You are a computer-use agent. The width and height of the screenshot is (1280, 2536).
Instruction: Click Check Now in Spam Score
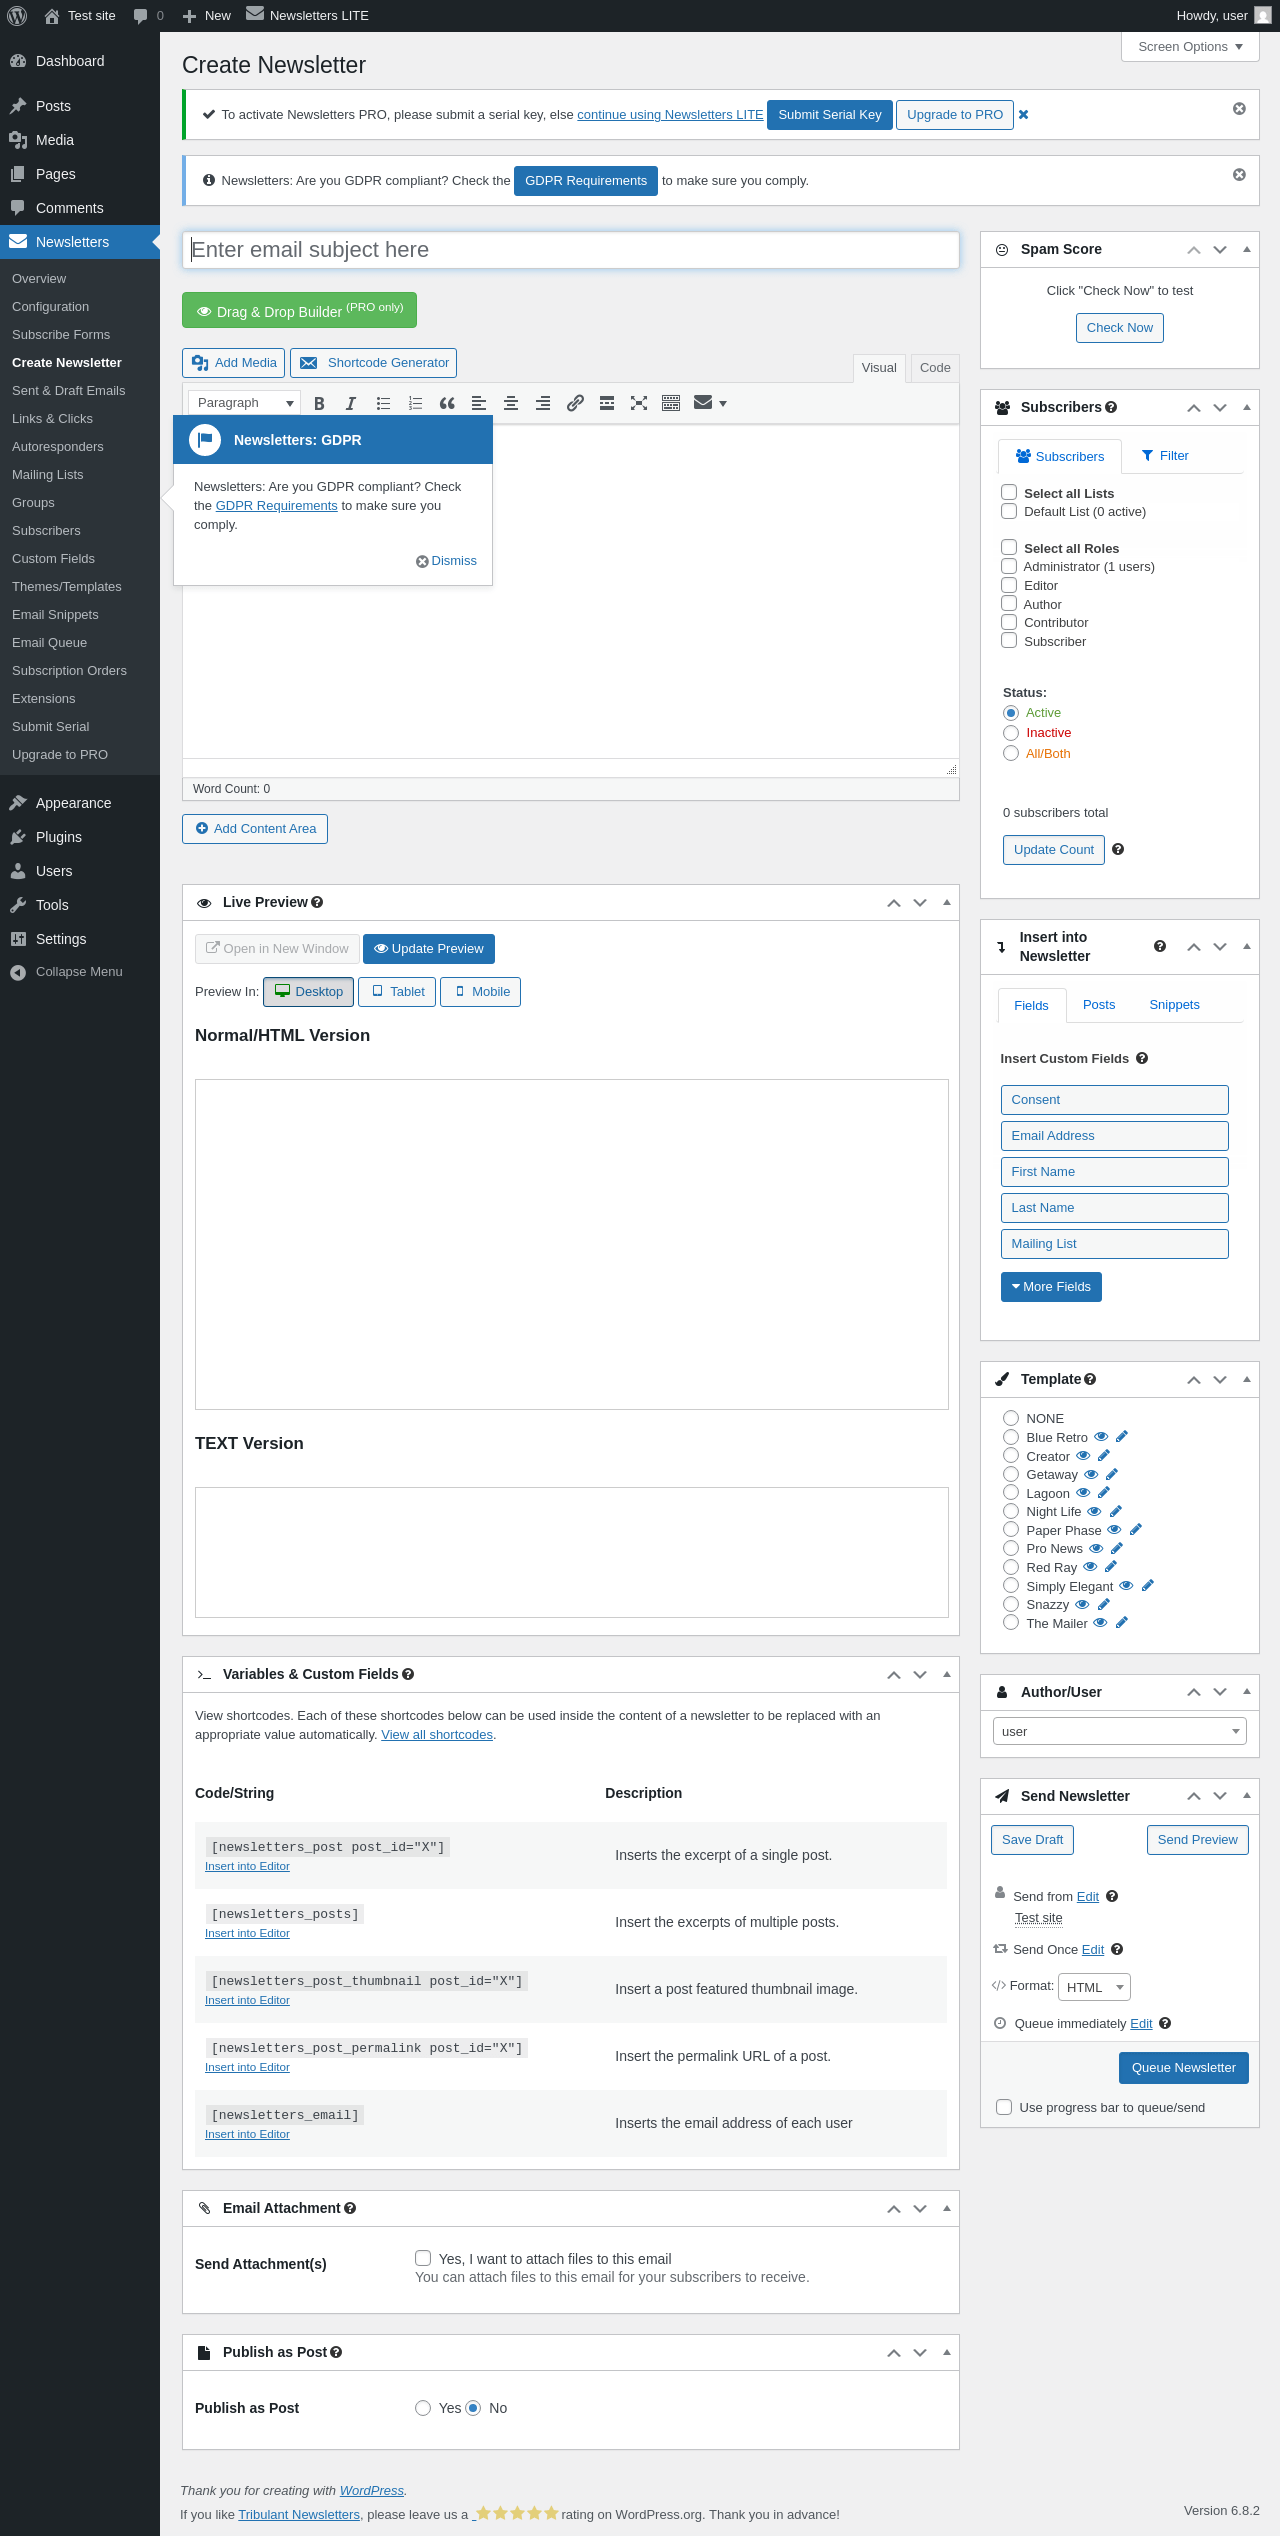1120,328
